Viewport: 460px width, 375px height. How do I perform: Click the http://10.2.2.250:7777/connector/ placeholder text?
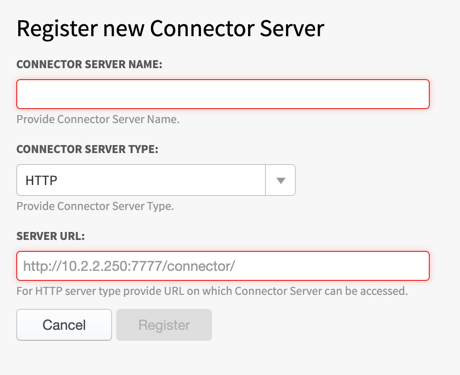pyautogui.click(x=129, y=266)
